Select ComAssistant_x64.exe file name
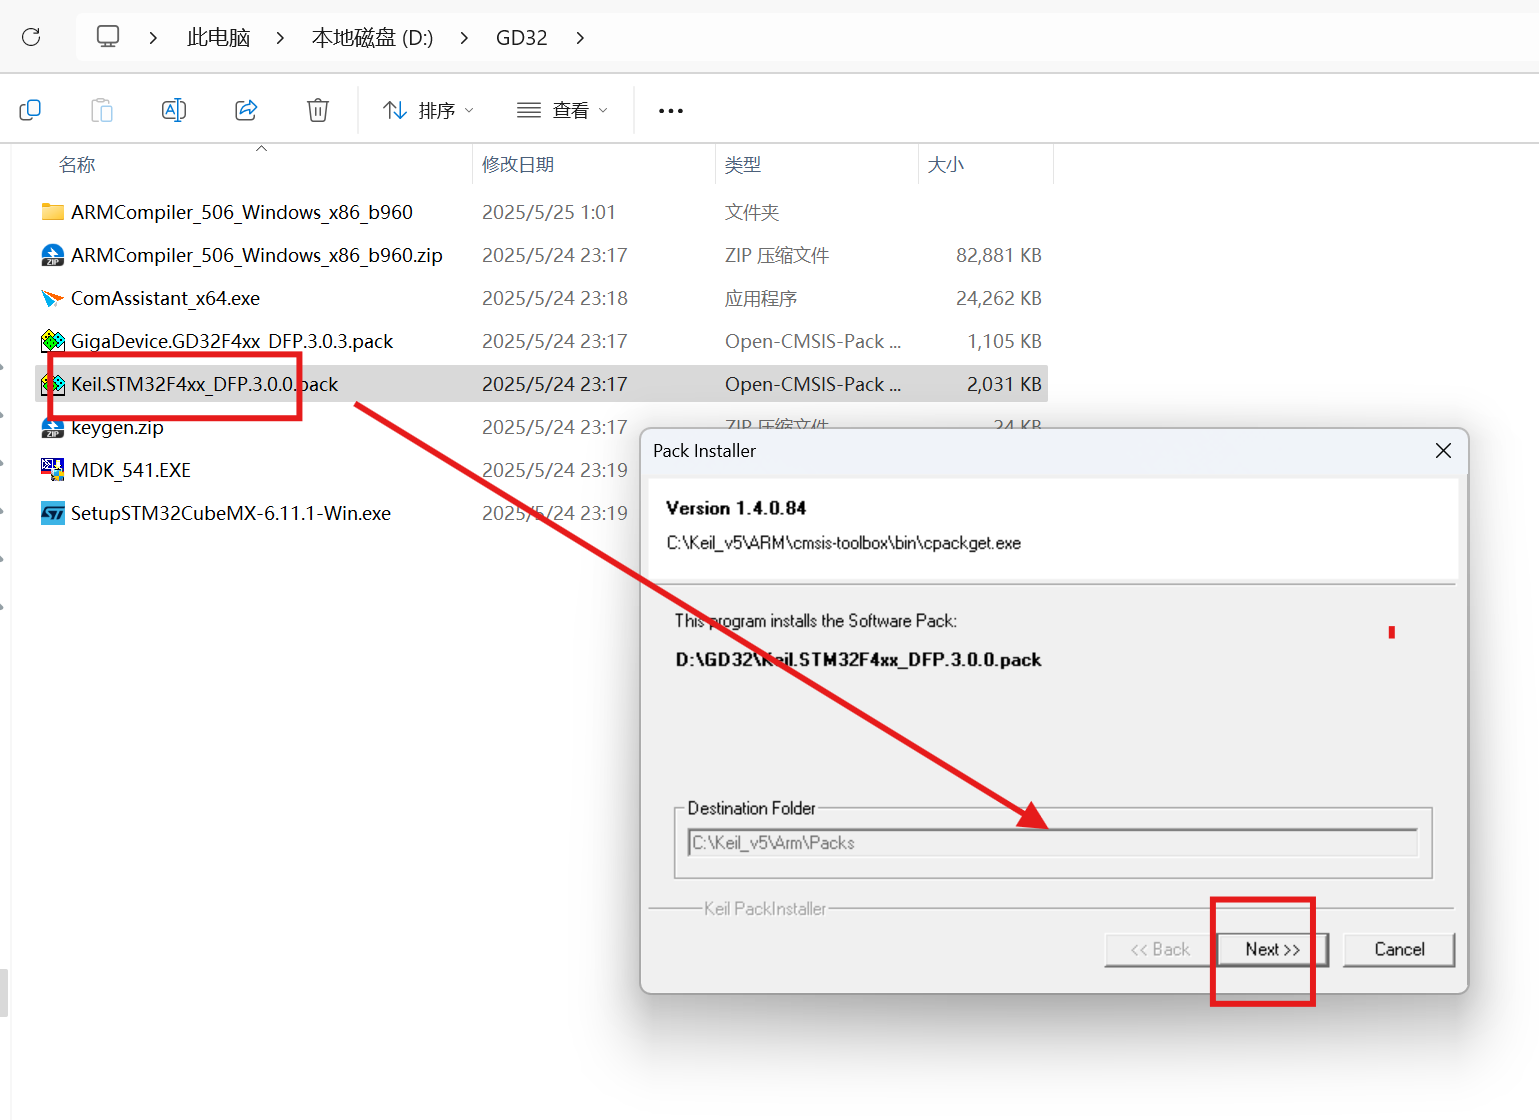Viewport: 1539px width, 1120px height. [165, 298]
